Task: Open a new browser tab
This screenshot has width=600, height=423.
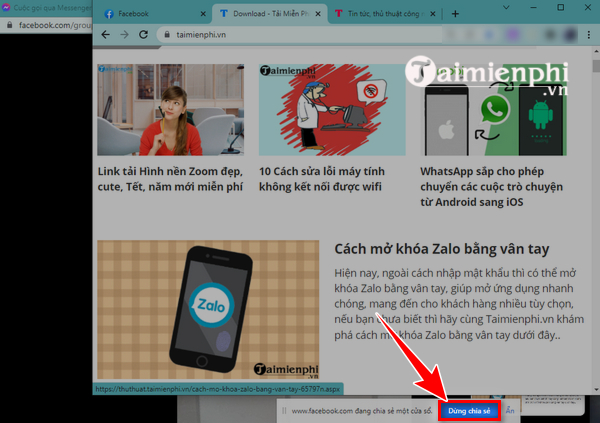Action: [455, 14]
